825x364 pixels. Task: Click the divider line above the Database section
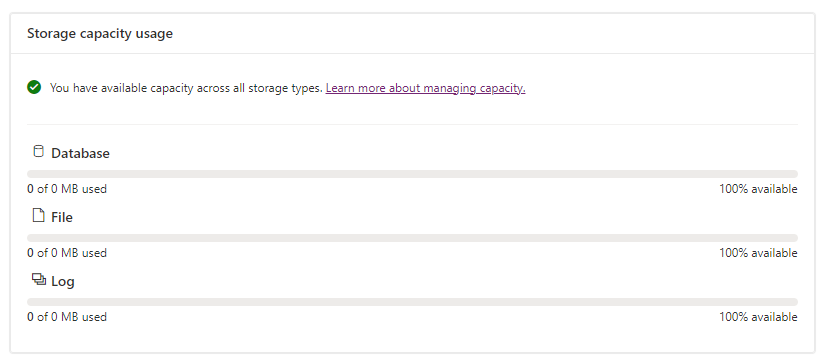(412, 125)
